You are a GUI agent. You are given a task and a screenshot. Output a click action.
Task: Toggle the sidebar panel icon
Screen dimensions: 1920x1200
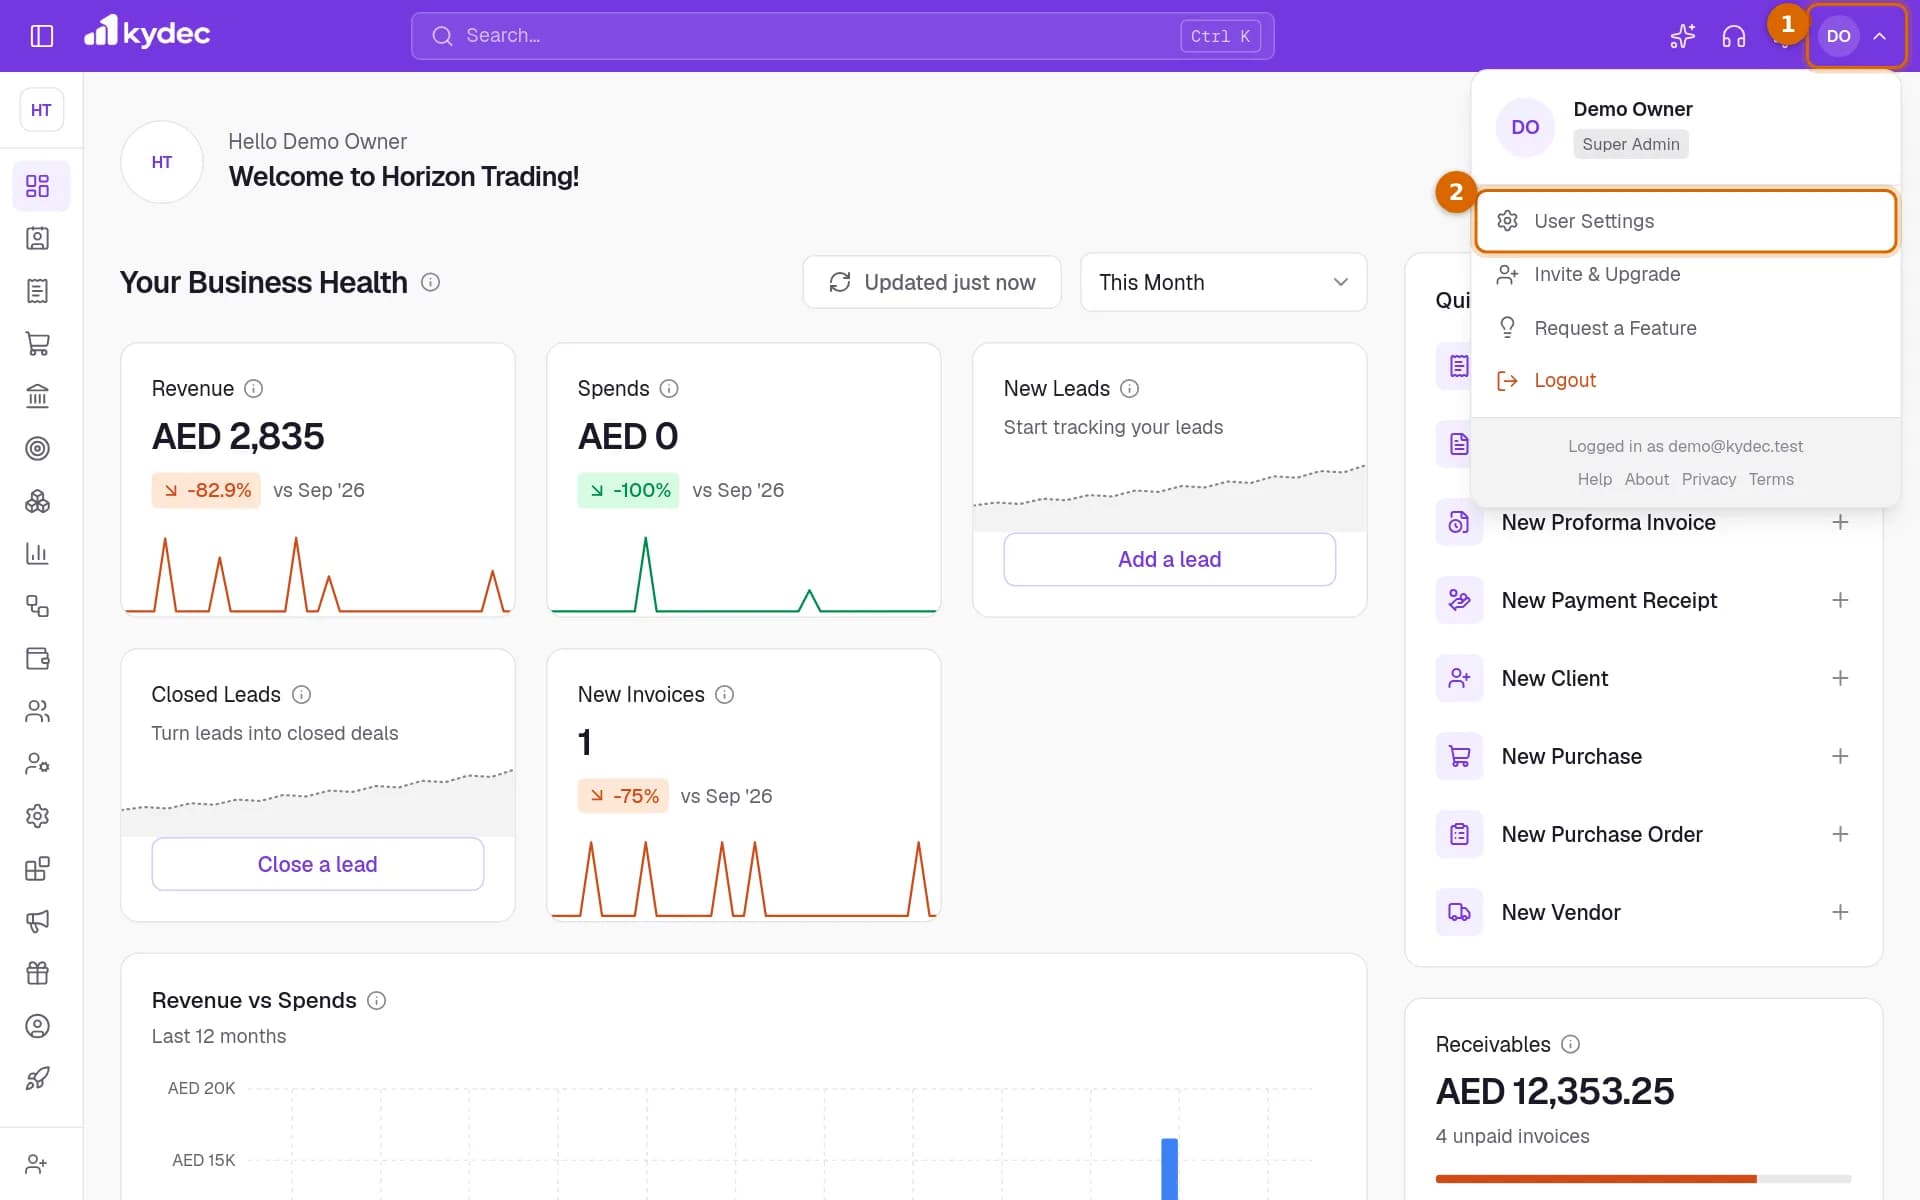pos(41,36)
